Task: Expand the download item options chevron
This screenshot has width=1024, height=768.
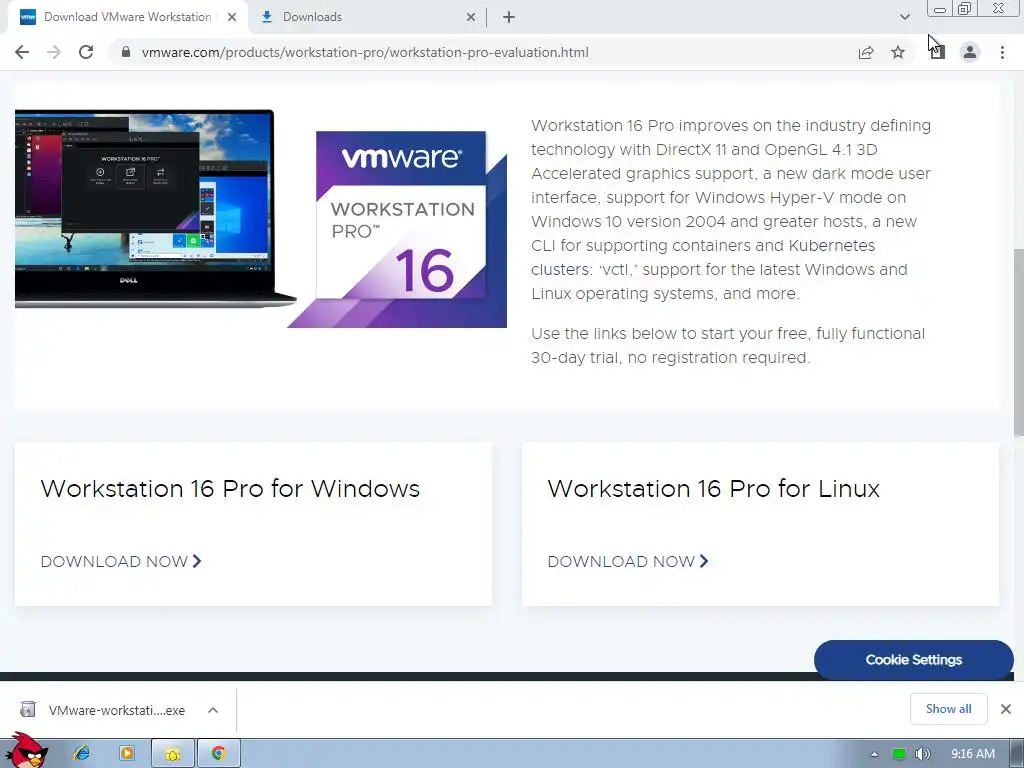Action: (213, 710)
